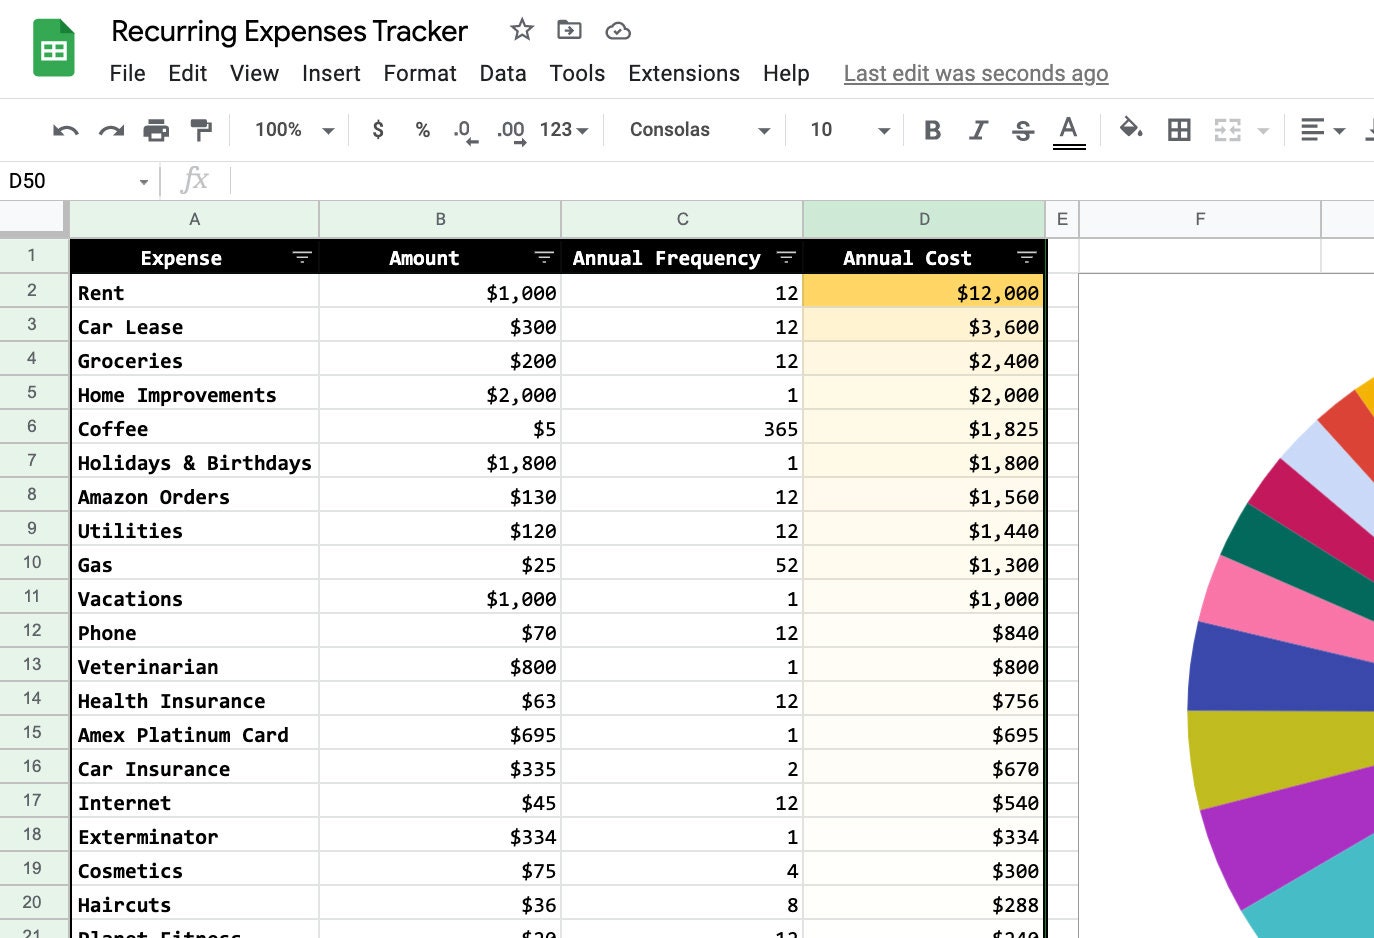The image size is (1374, 938).
Task: Open the Borders menu icon
Action: pyautogui.click(x=1179, y=129)
